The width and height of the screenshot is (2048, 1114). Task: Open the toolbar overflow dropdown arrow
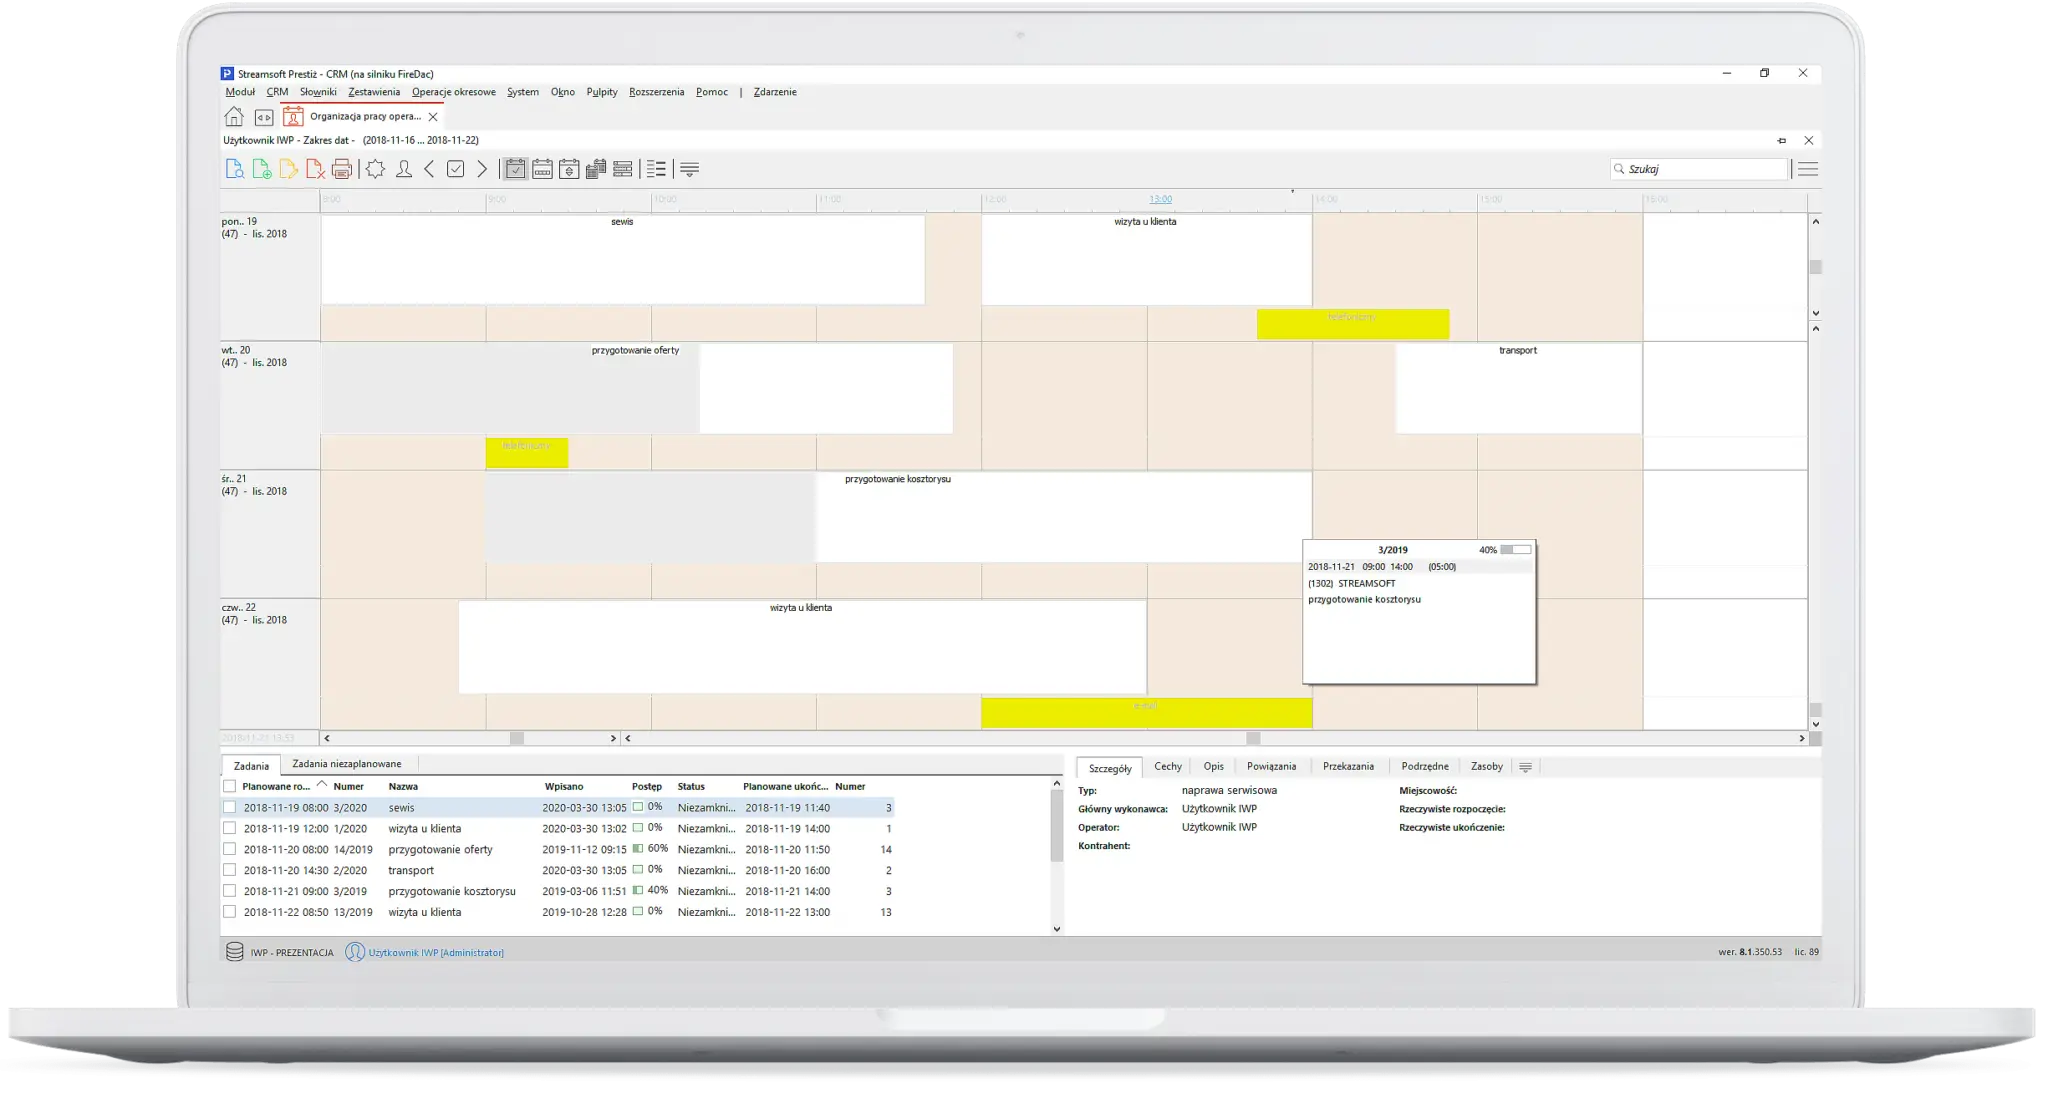point(689,169)
